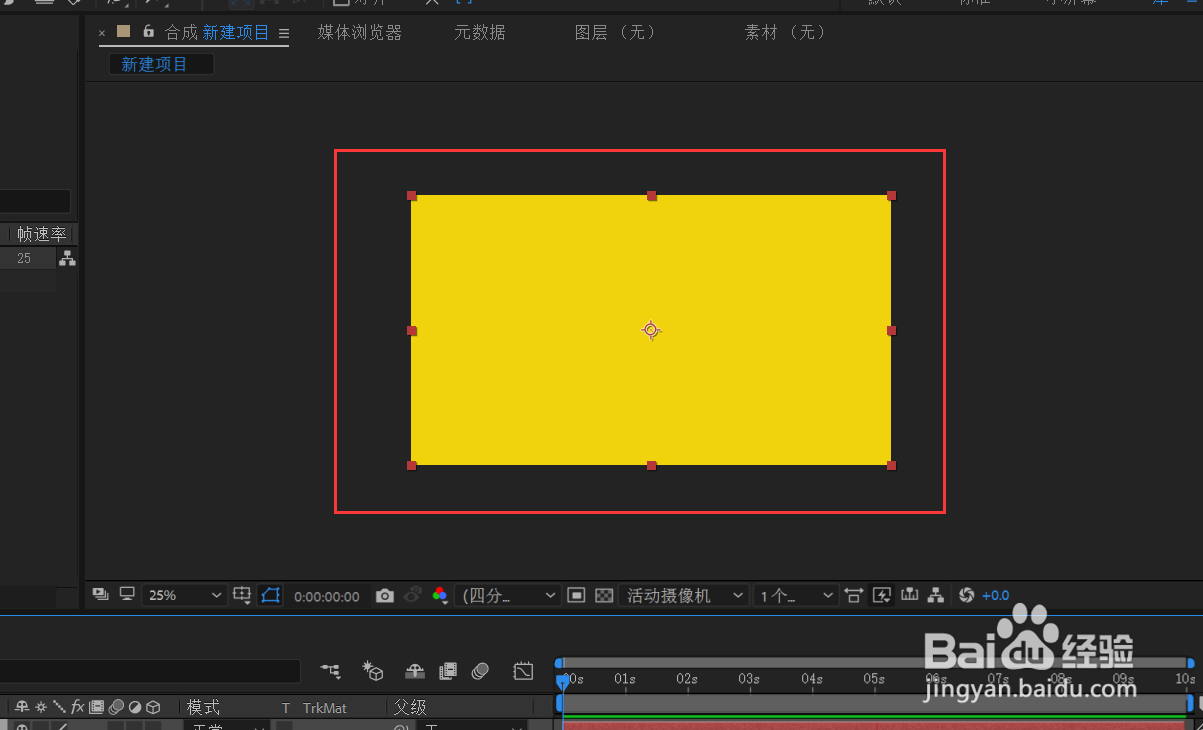Viewport: 1203px width, 730px height.
Task: Click the Fast Previews lightning icon
Action: pos(882,595)
